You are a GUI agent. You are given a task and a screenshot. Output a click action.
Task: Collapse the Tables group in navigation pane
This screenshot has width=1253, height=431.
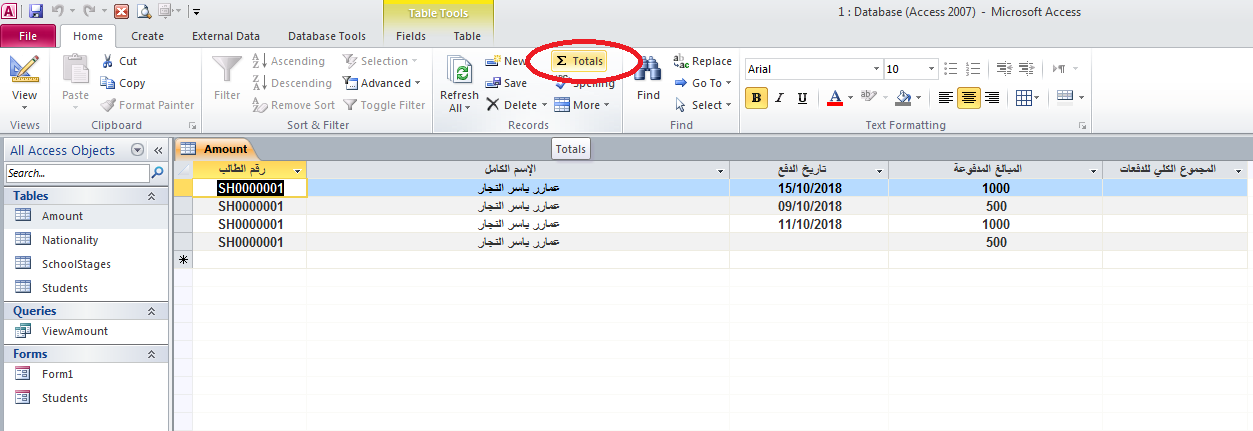151,197
